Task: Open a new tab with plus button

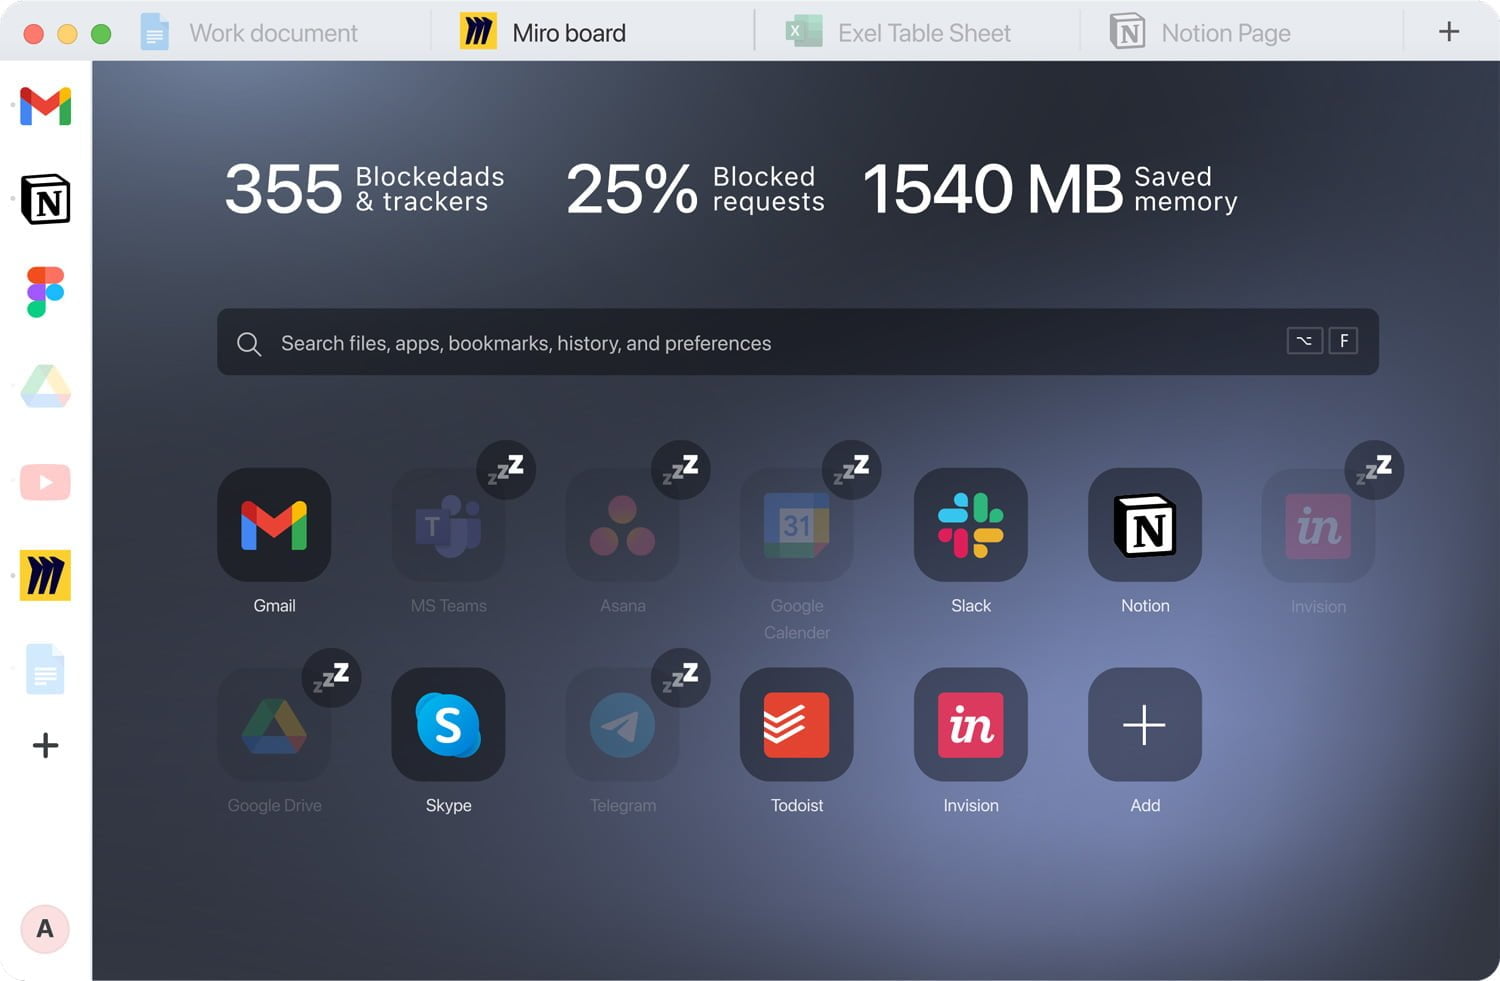Action: [1448, 32]
